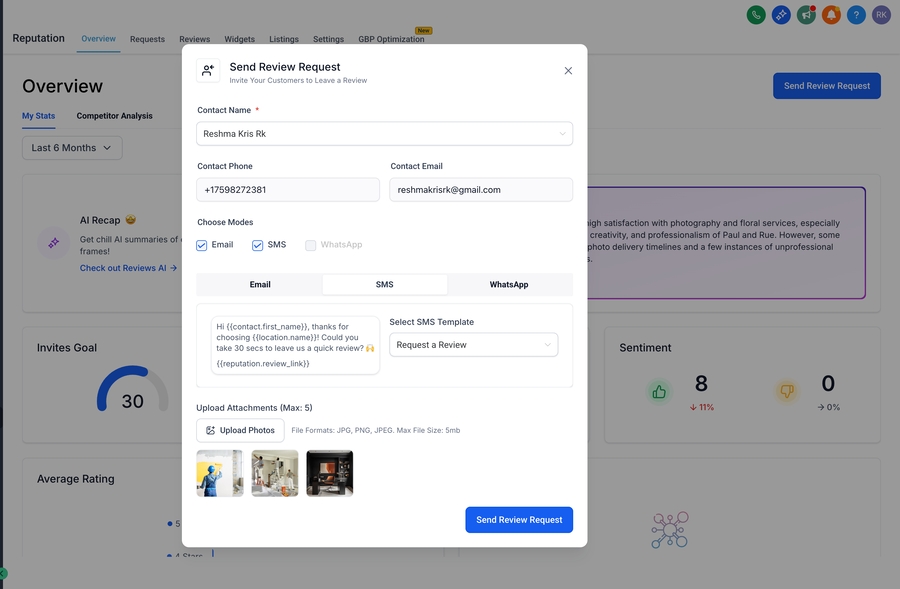The image size is (900, 589).
Task: Open the Last 6 Months date filter
Action: [x=72, y=148]
